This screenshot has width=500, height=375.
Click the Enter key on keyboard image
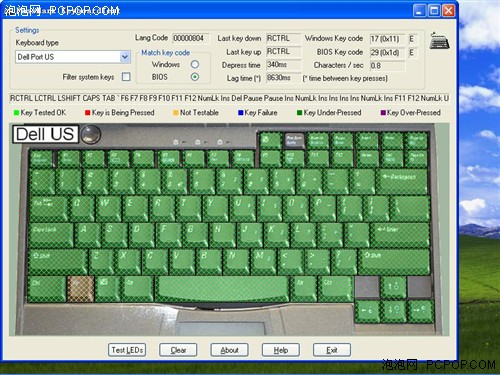click(401, 235)
